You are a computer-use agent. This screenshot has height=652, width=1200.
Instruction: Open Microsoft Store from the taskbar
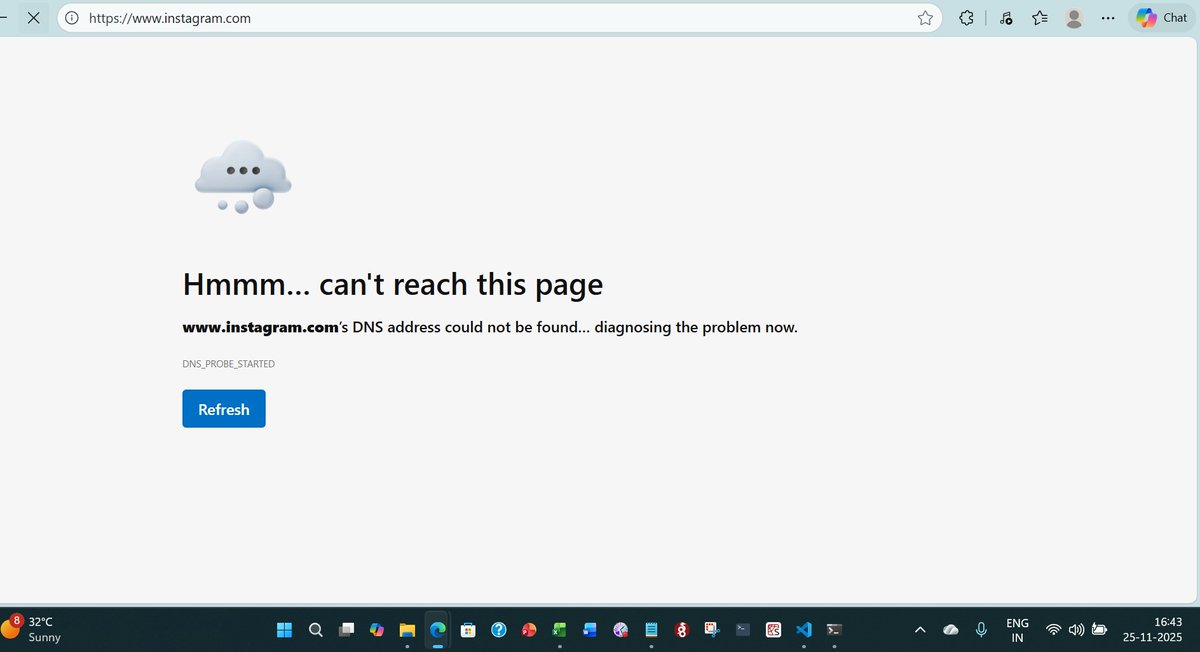click(467, 630)
